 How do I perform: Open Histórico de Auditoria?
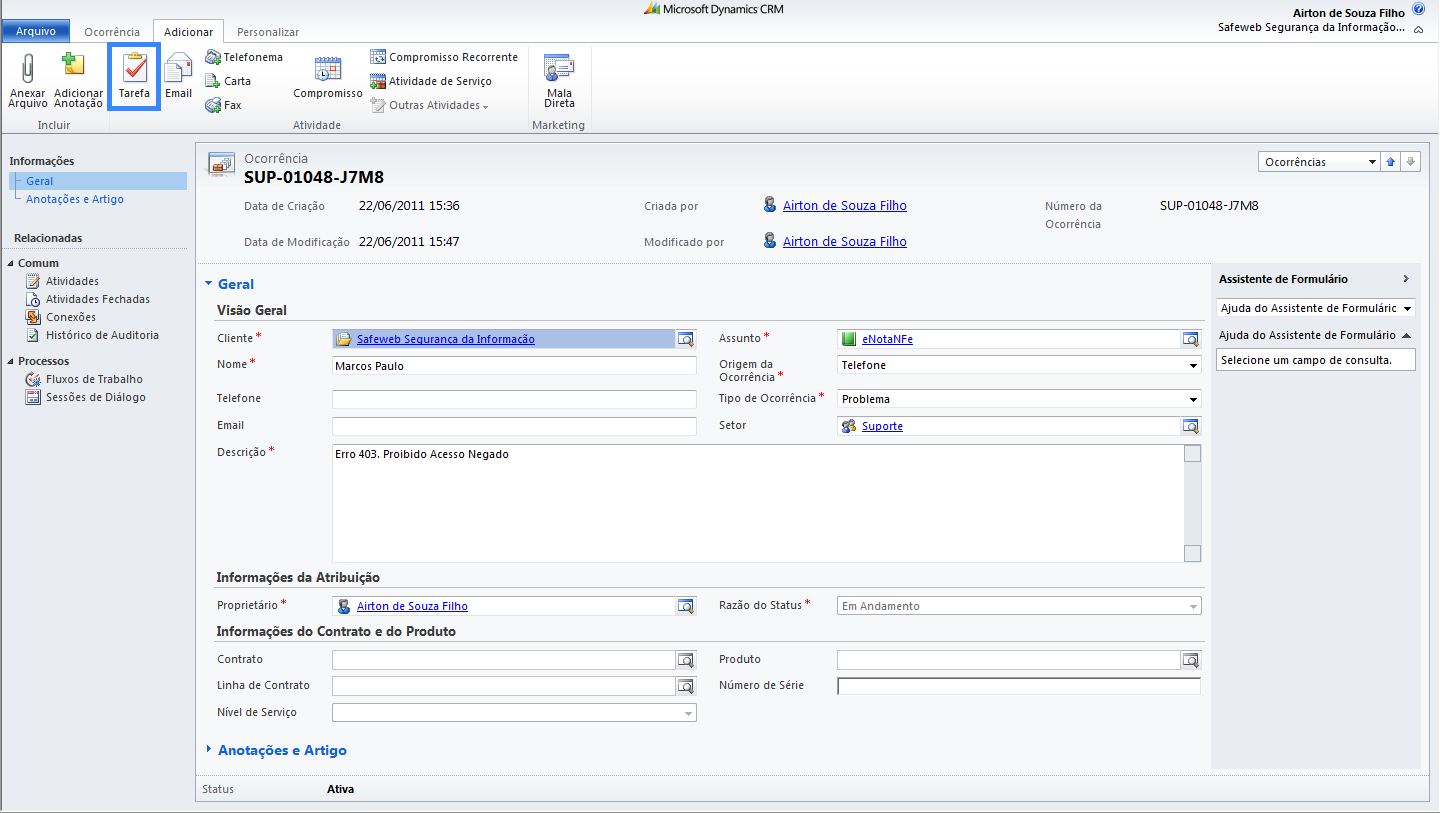pyautogui.click(x=102, y=335)
